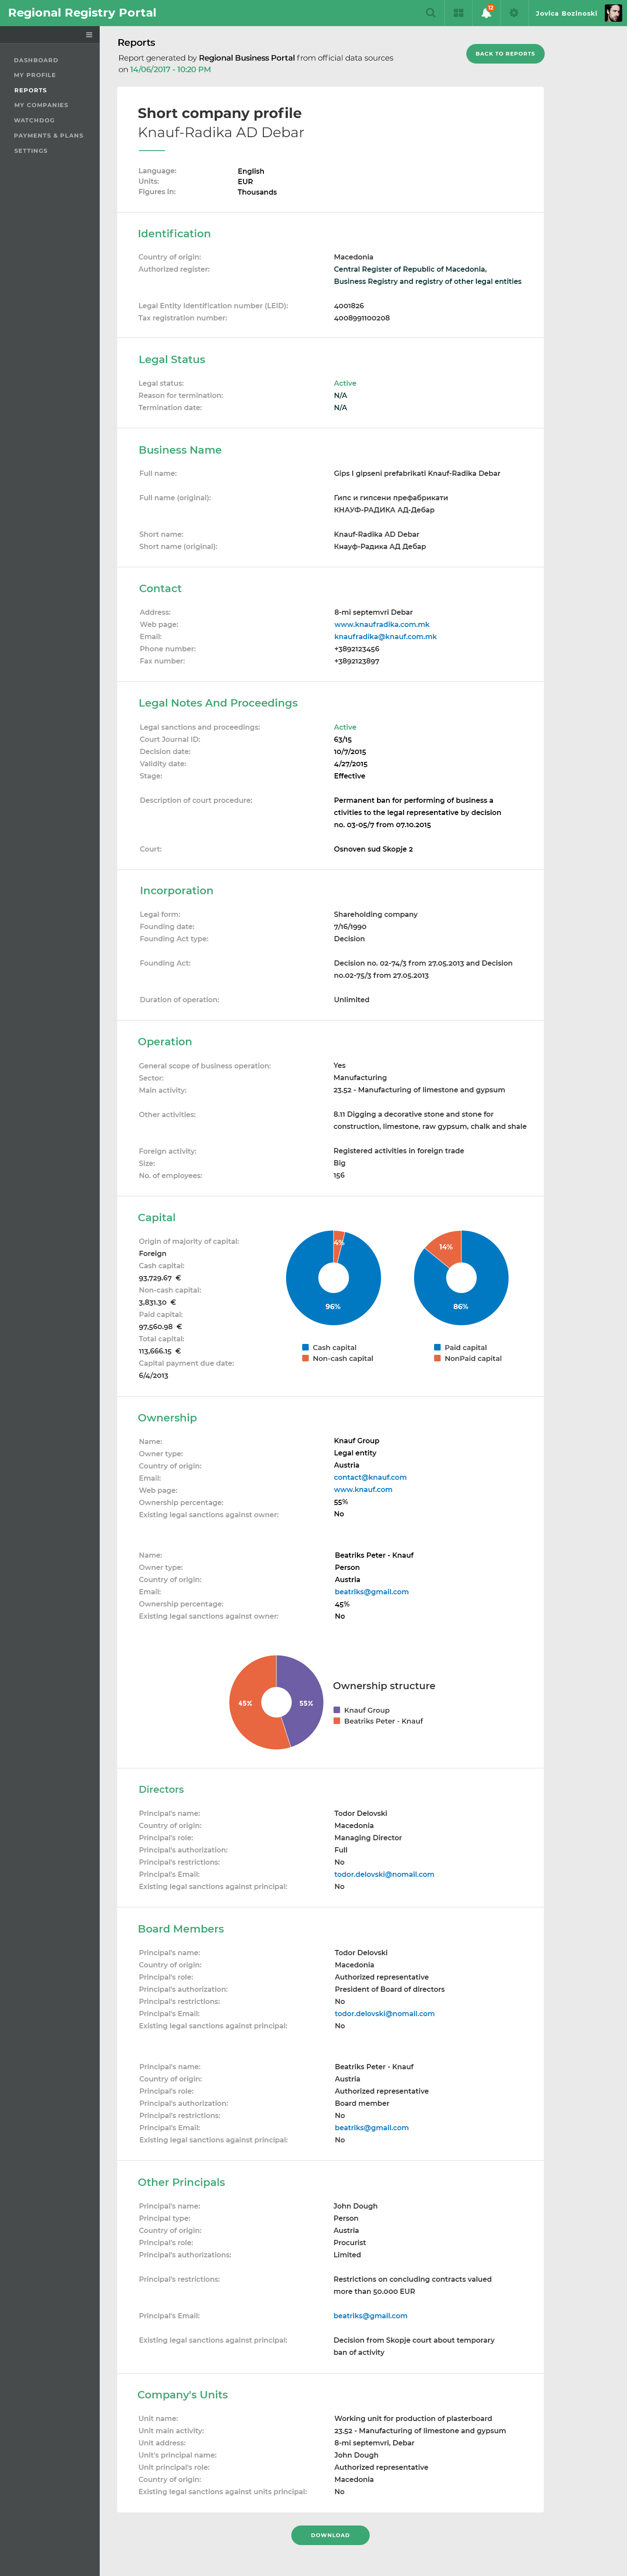The width and height of the screenshot is (627, 2576).
Task: Open the www.knauf.com web page link
Action: [363, 1489]
